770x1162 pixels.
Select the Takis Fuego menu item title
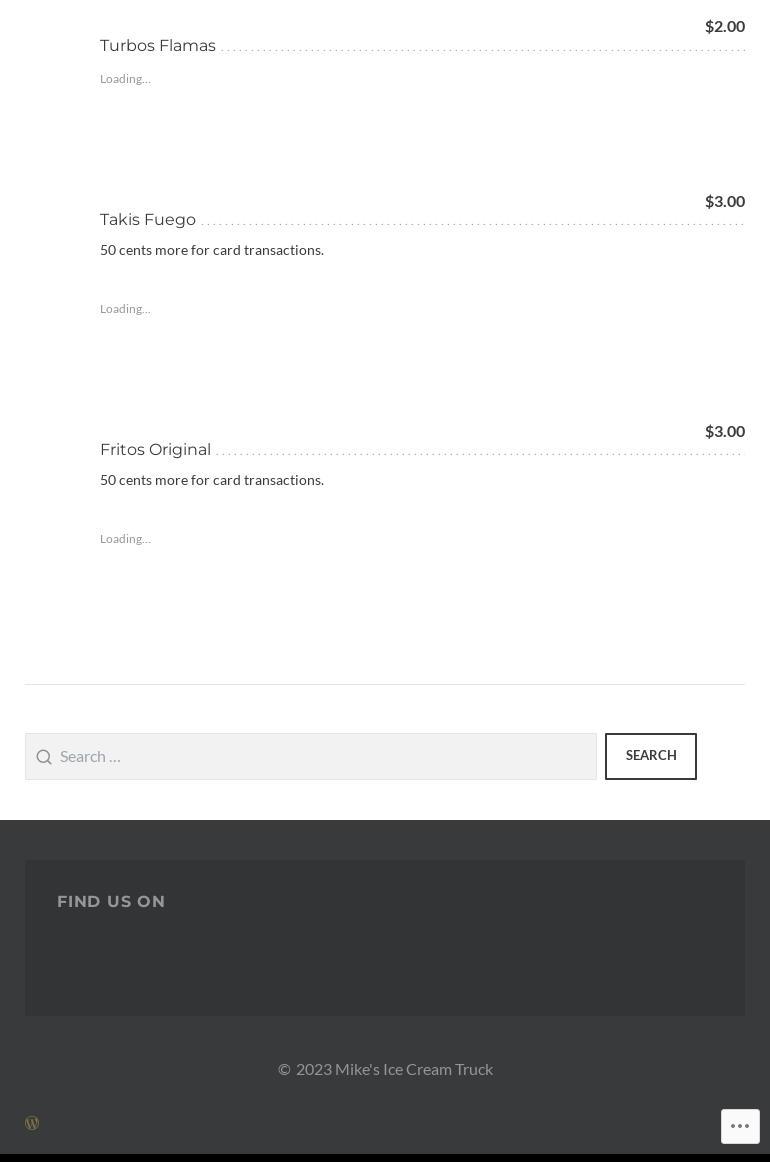pos(148,220)
